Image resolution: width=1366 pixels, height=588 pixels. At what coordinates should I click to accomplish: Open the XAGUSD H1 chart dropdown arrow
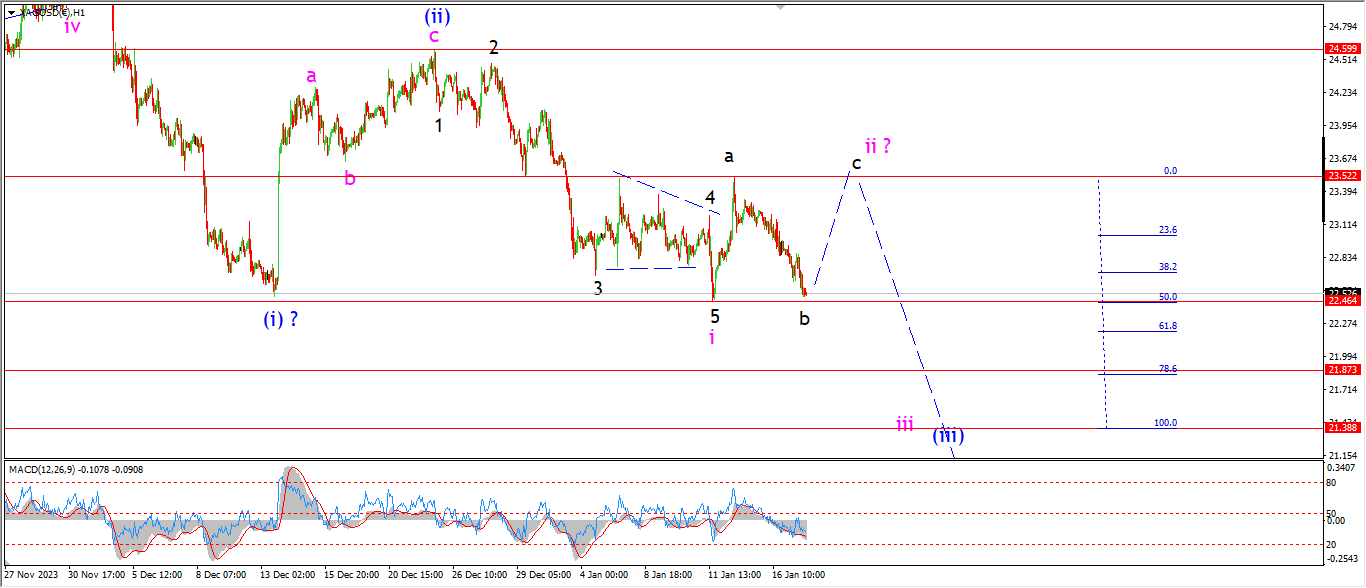pos(12,12)
